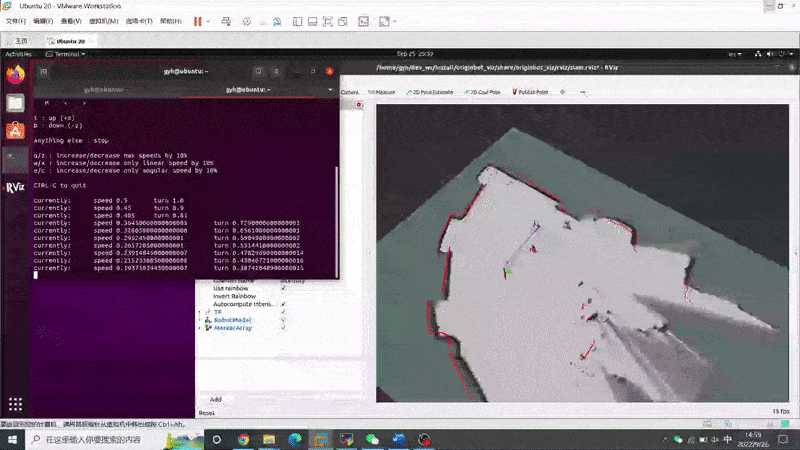The width and height of the screenshot is (800, 450).
Task: Toggle the Autocompute Intensity checkbox
Action: (x=283, y=303)
